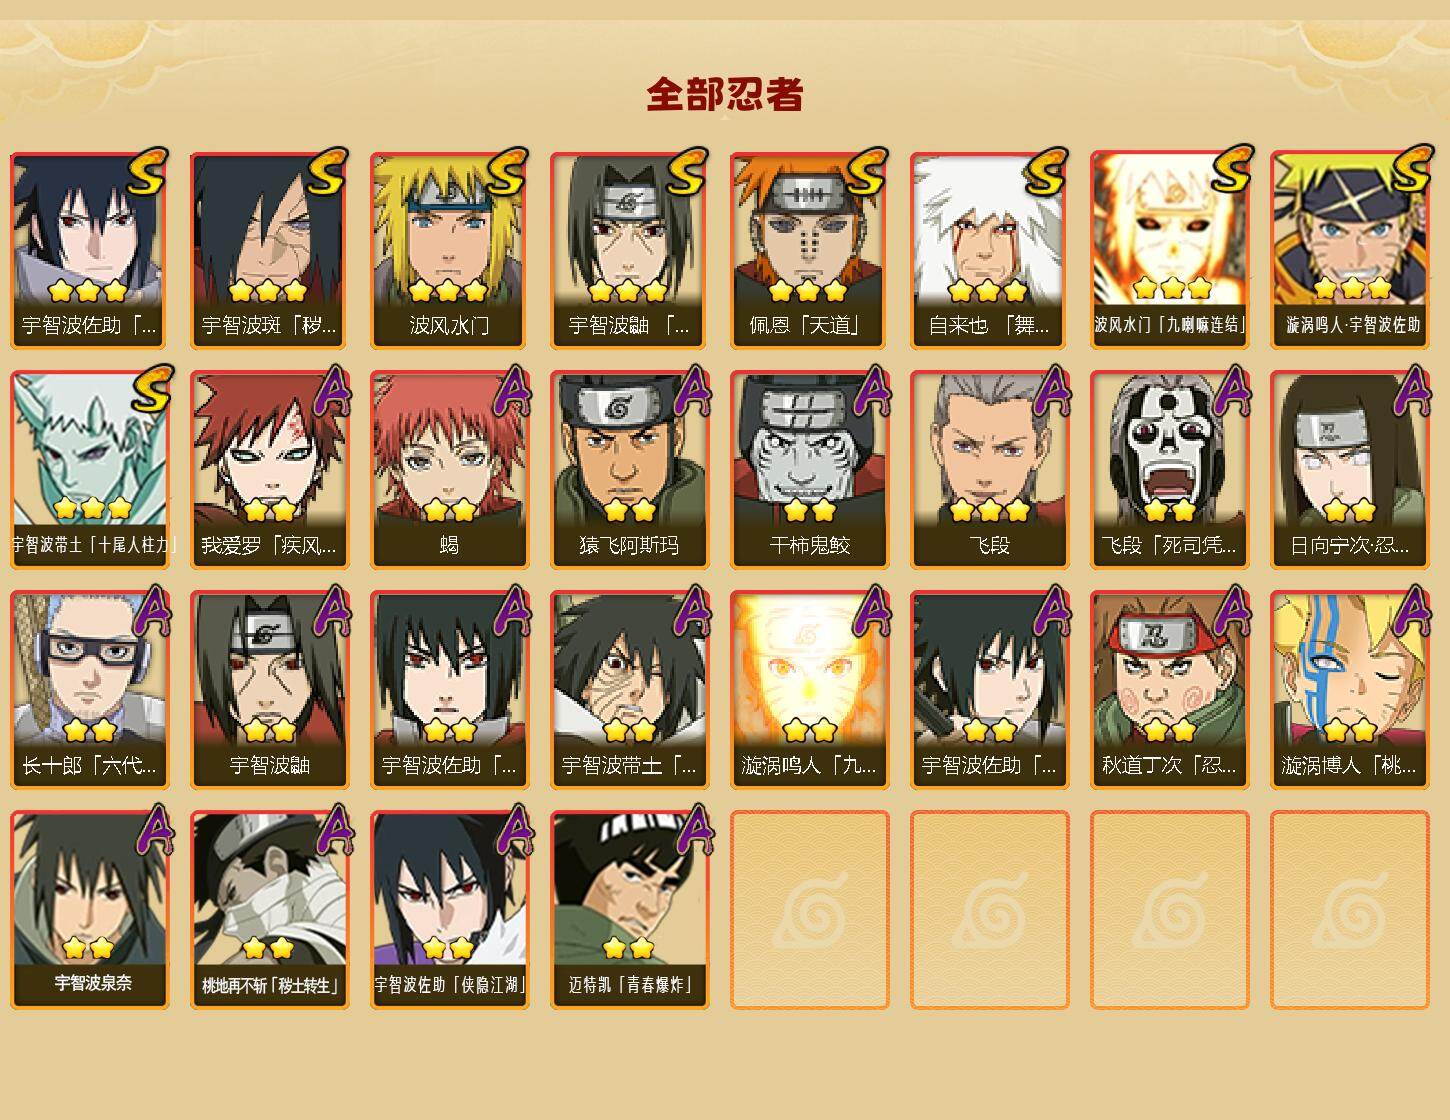
Task: Click the 干柿鬼鲛 ninja portrait
Action: [809, 470]
